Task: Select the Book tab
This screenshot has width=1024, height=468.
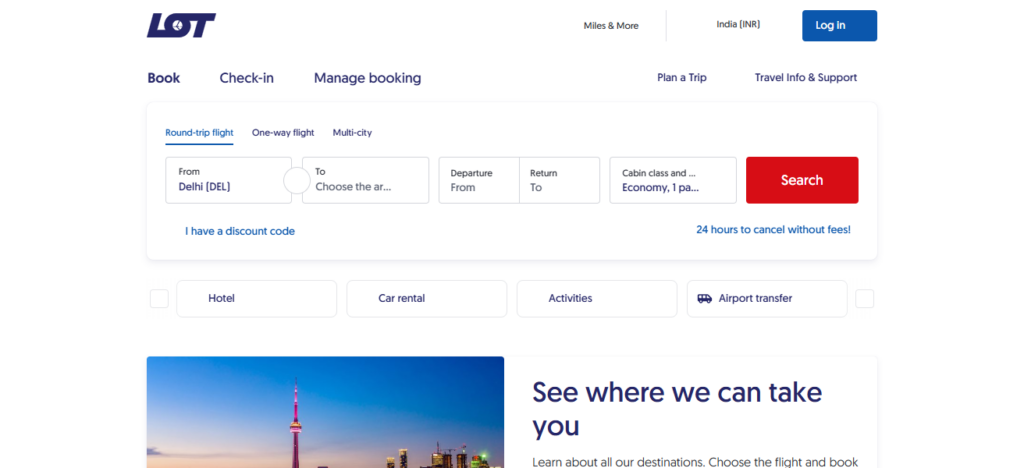Action: tap(163, 78)
